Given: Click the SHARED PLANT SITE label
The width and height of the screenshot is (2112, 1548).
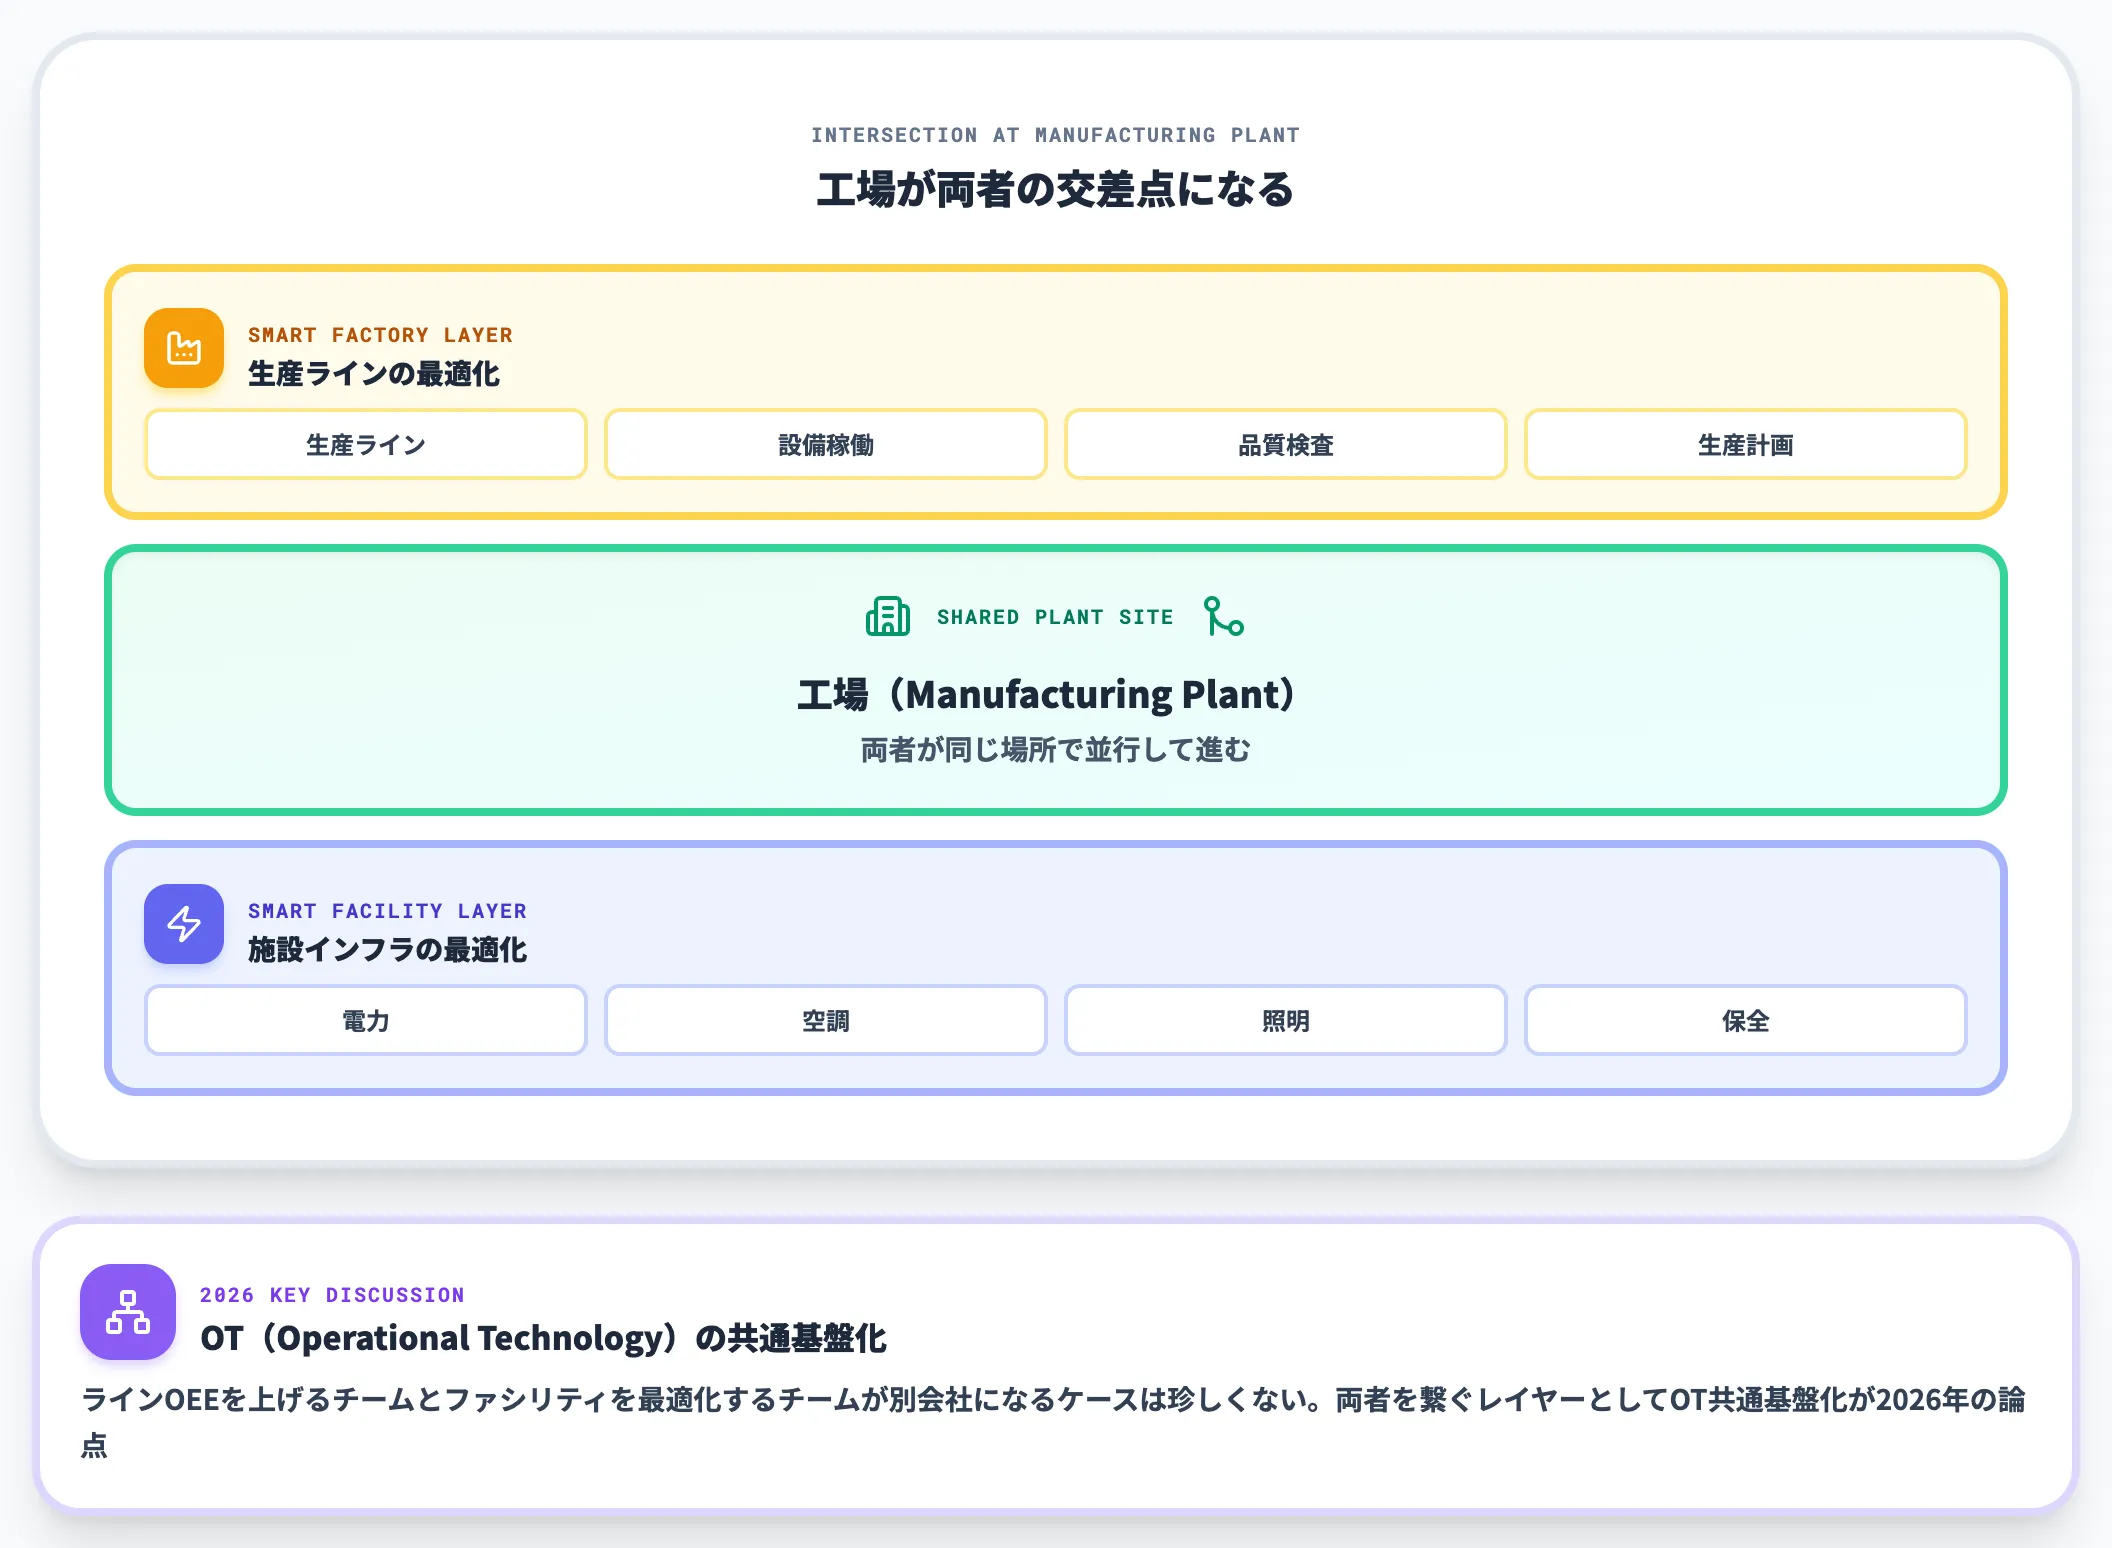Looking at the screenshot, I should (x=1055, y=617).
